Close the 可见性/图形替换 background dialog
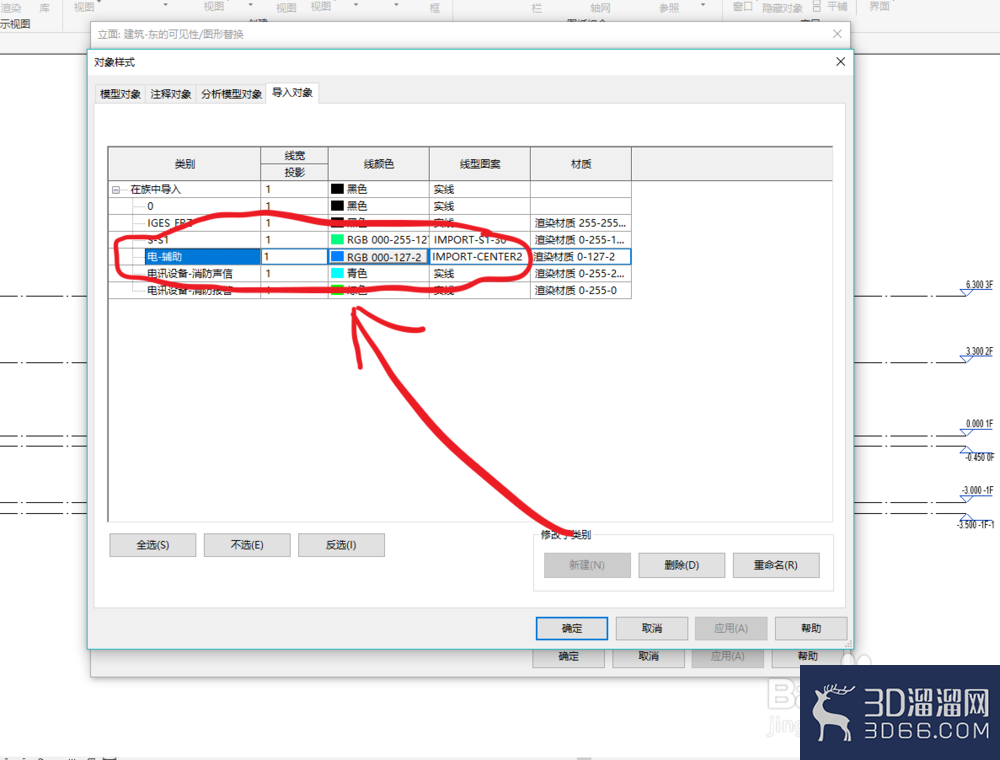The height and width of the screenshot is (760, 1000). pos(837,34)
